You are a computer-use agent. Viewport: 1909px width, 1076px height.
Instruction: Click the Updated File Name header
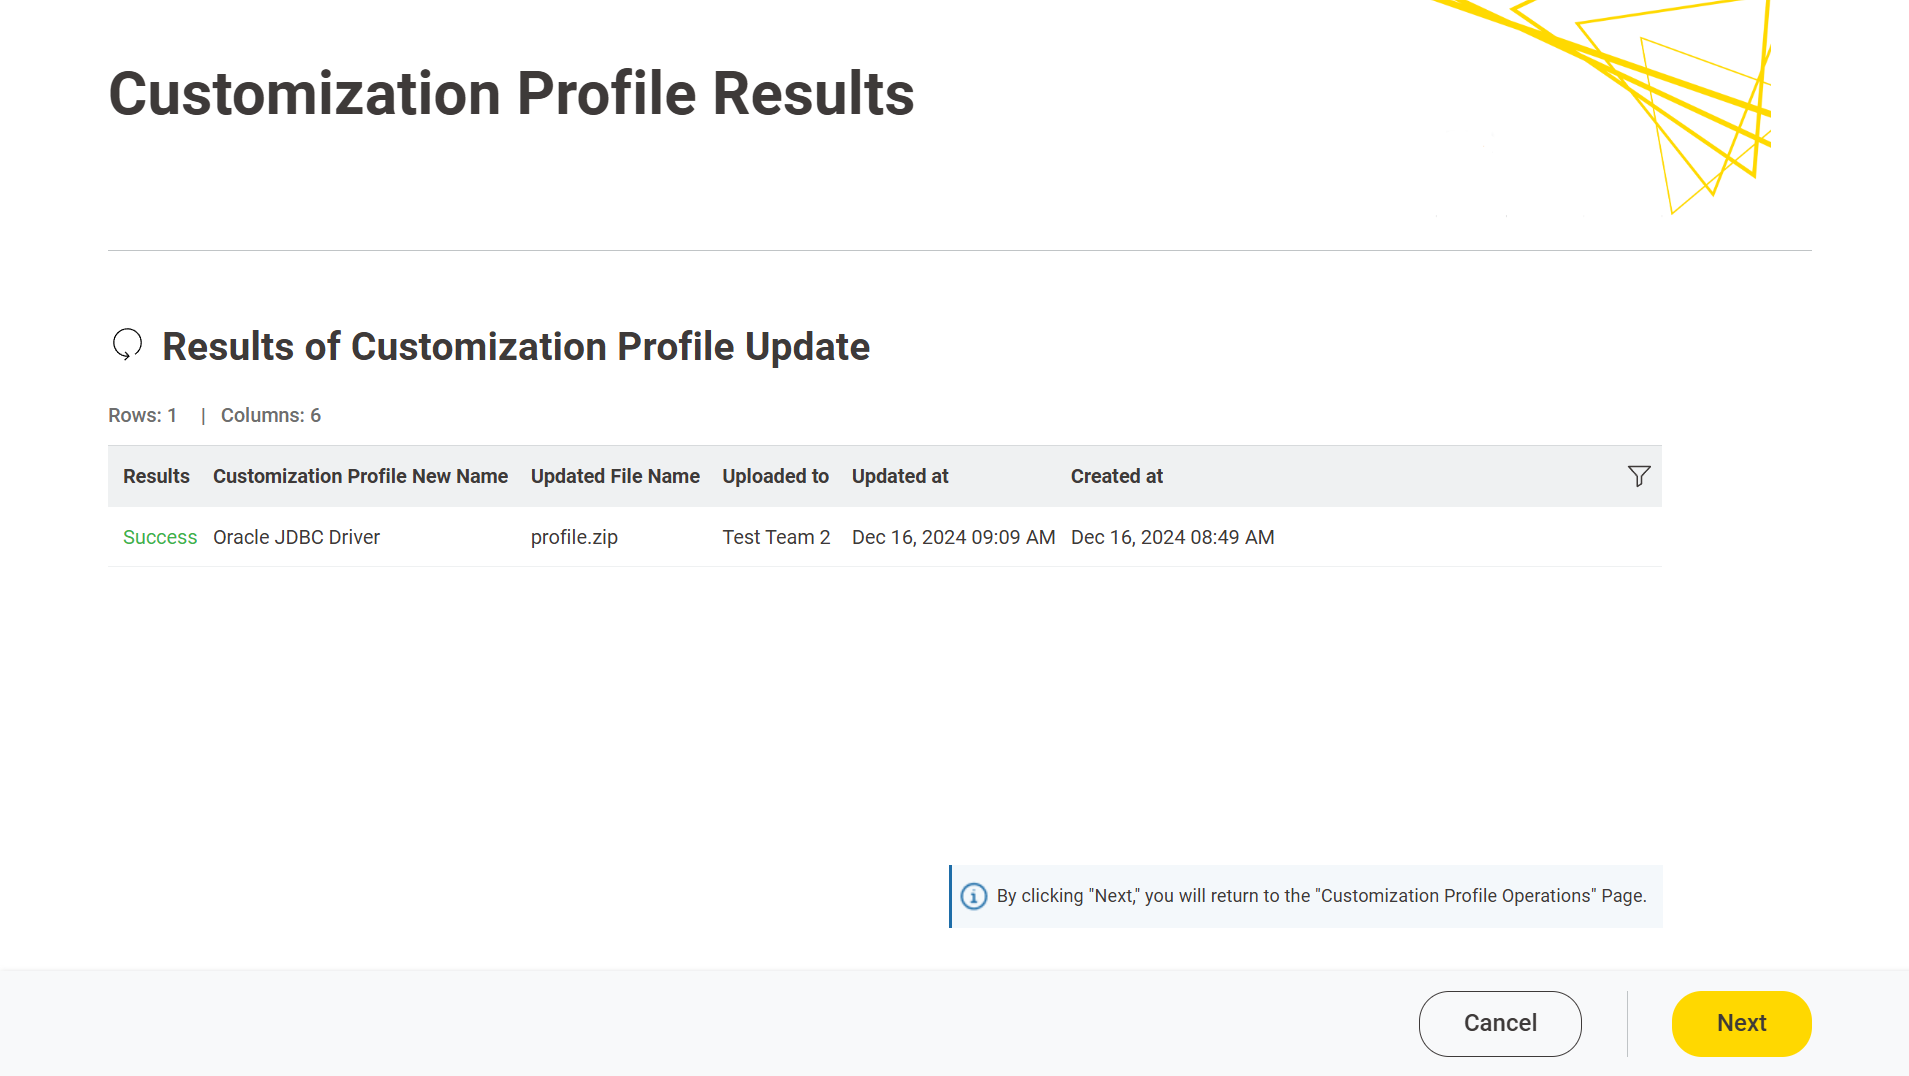(x=615, y=476)
